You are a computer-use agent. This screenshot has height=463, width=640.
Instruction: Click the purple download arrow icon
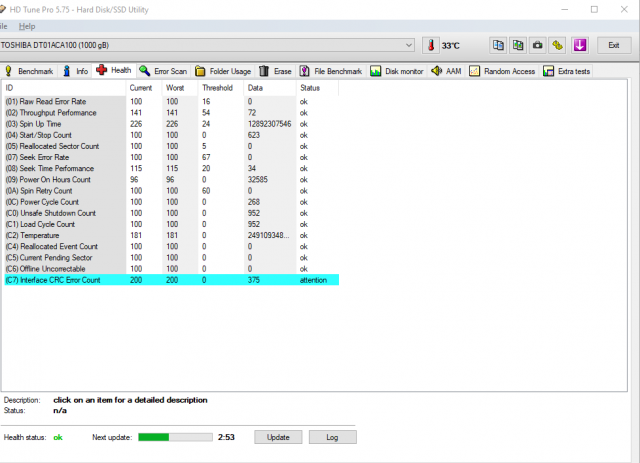tap(580, 45)
